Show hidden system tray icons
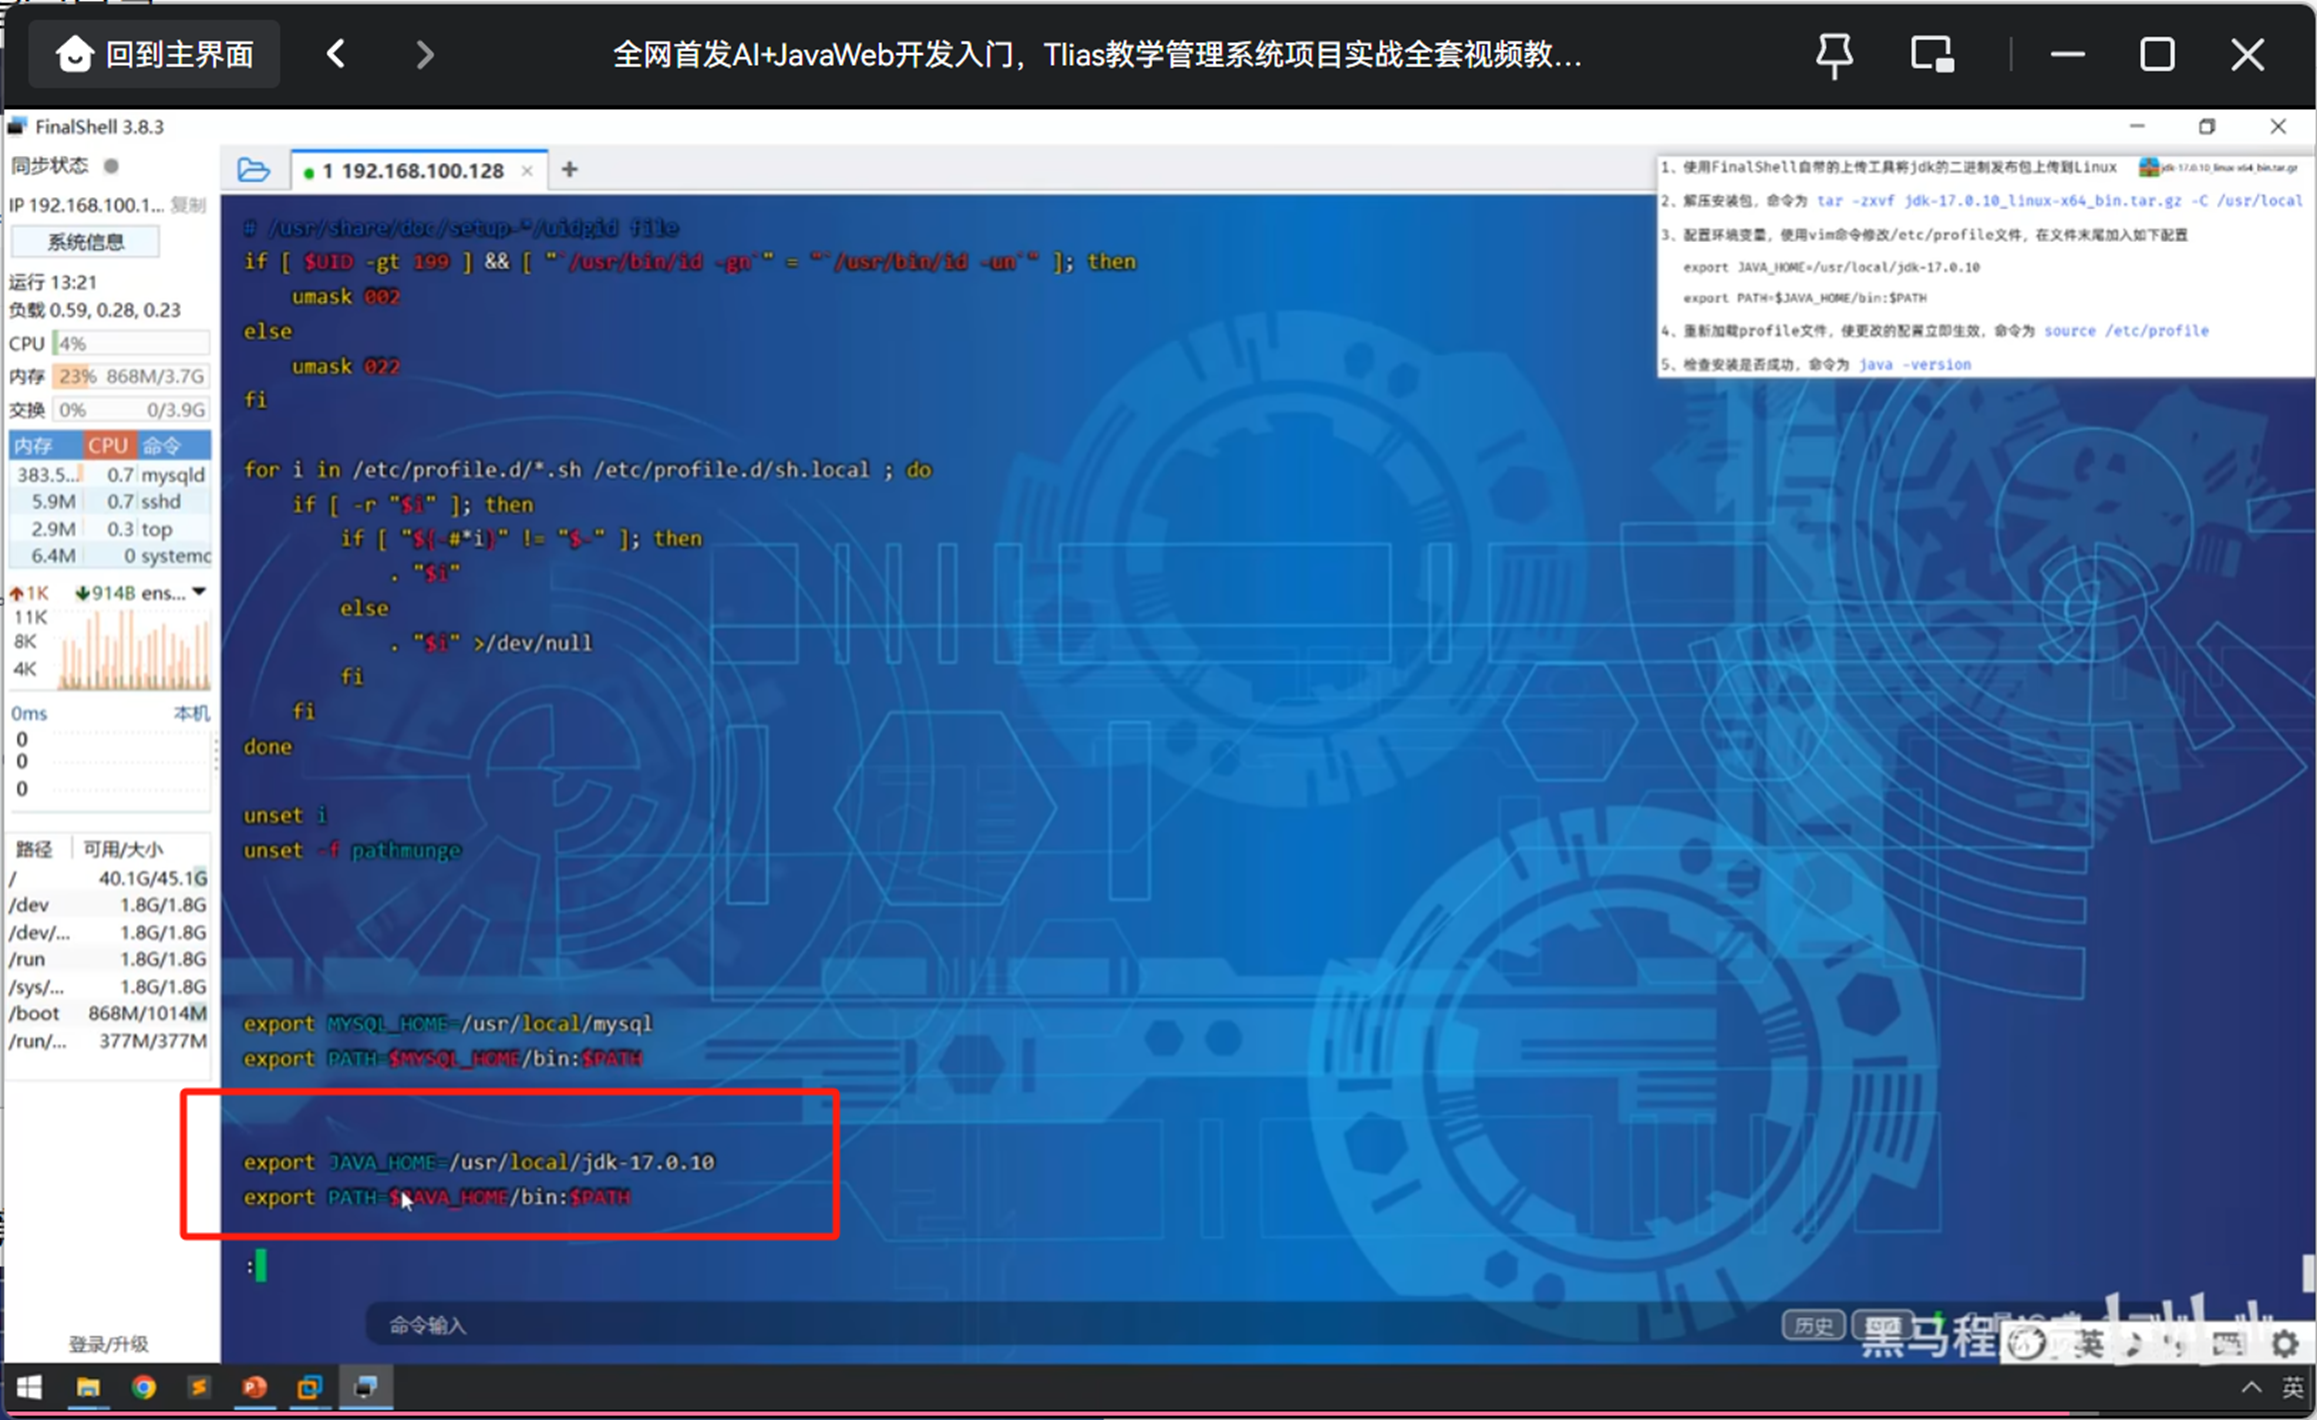 [x=2251, y=1387]
